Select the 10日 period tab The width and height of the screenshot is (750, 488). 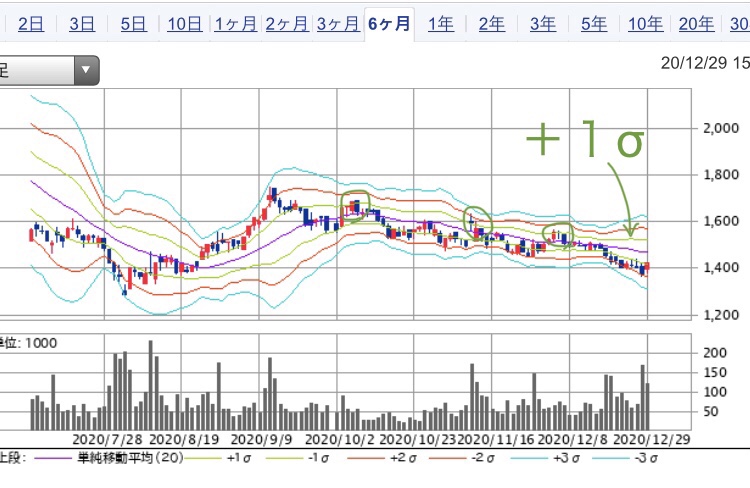[x=185, y=23]
